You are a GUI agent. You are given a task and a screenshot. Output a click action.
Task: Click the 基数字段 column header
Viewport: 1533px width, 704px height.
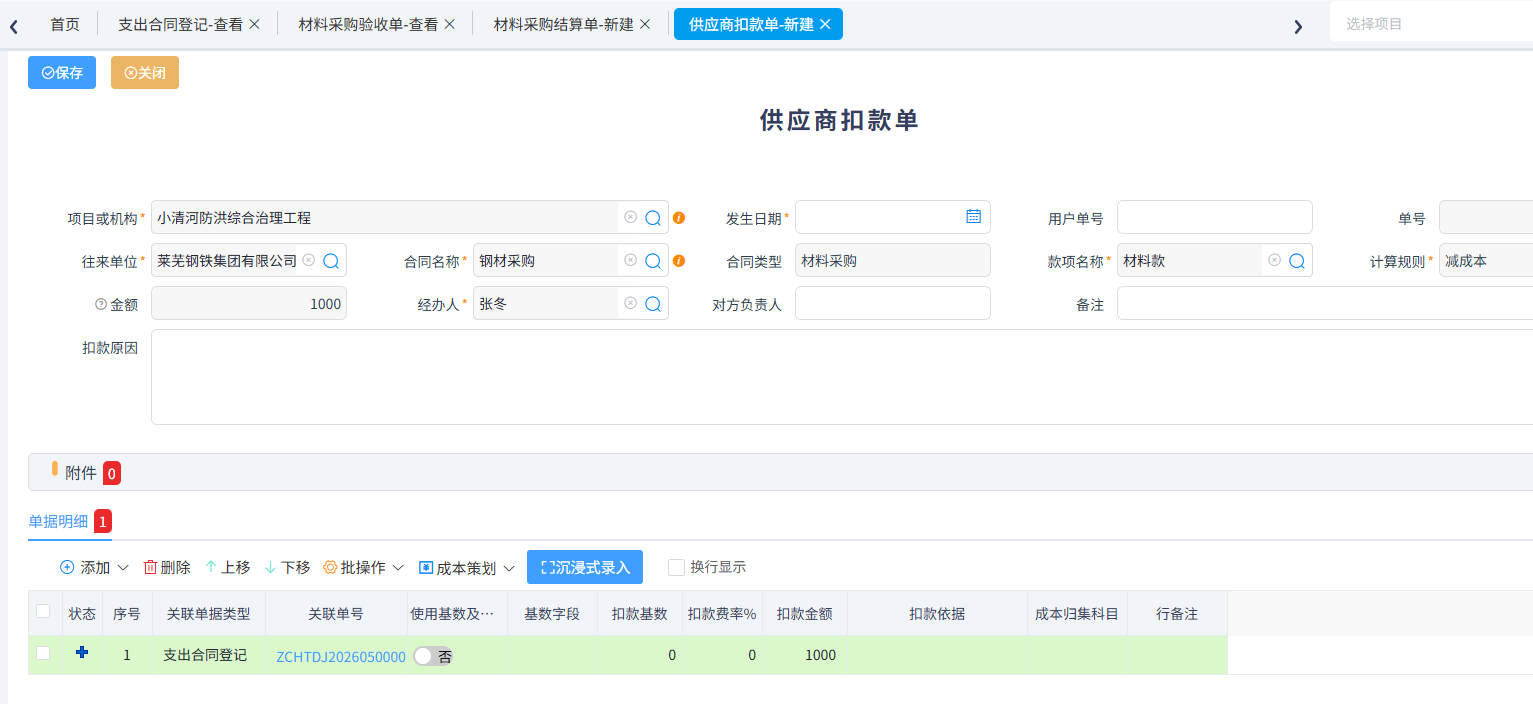pos(552,614)
